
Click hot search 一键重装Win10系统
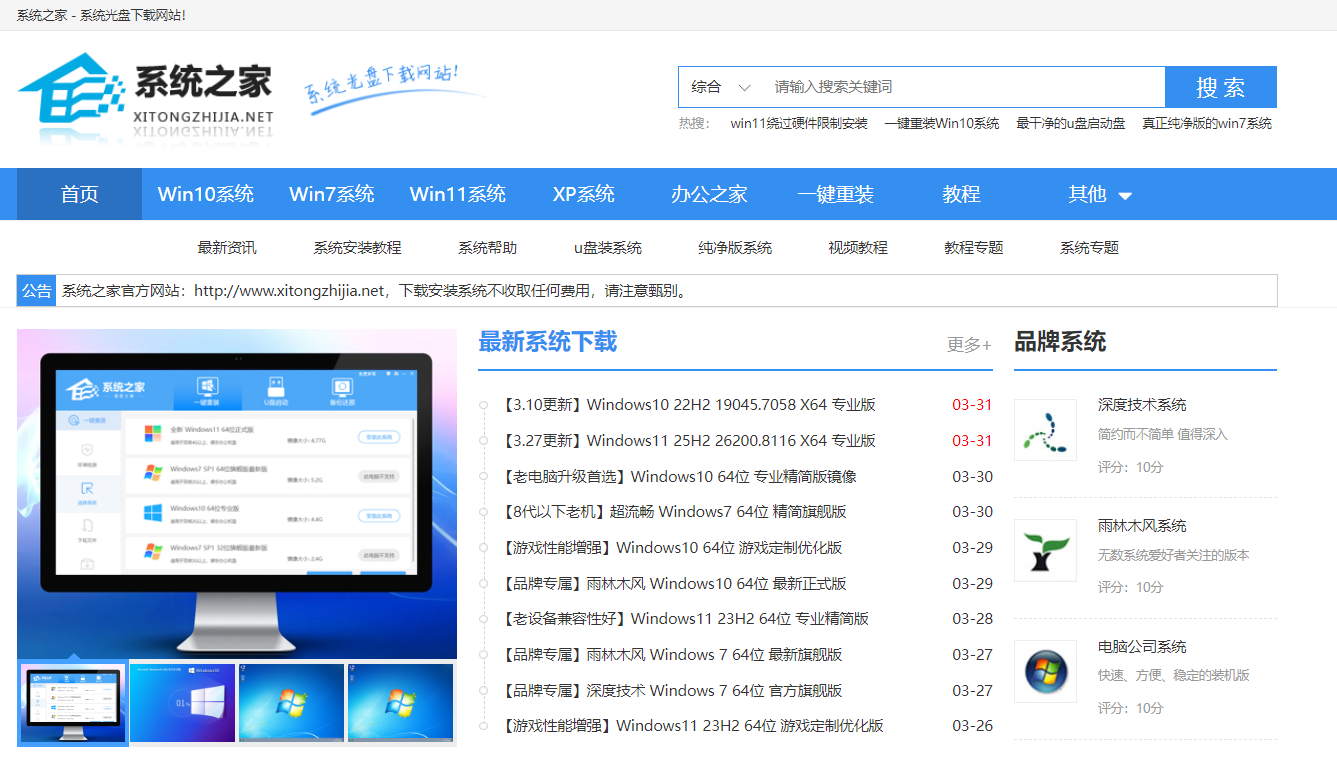(x=942, y=124)
